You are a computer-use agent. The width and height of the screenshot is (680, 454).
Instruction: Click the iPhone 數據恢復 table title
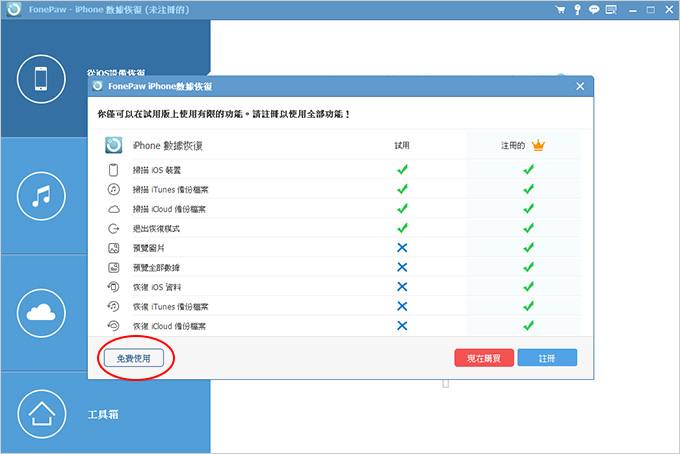click(167, 146)
